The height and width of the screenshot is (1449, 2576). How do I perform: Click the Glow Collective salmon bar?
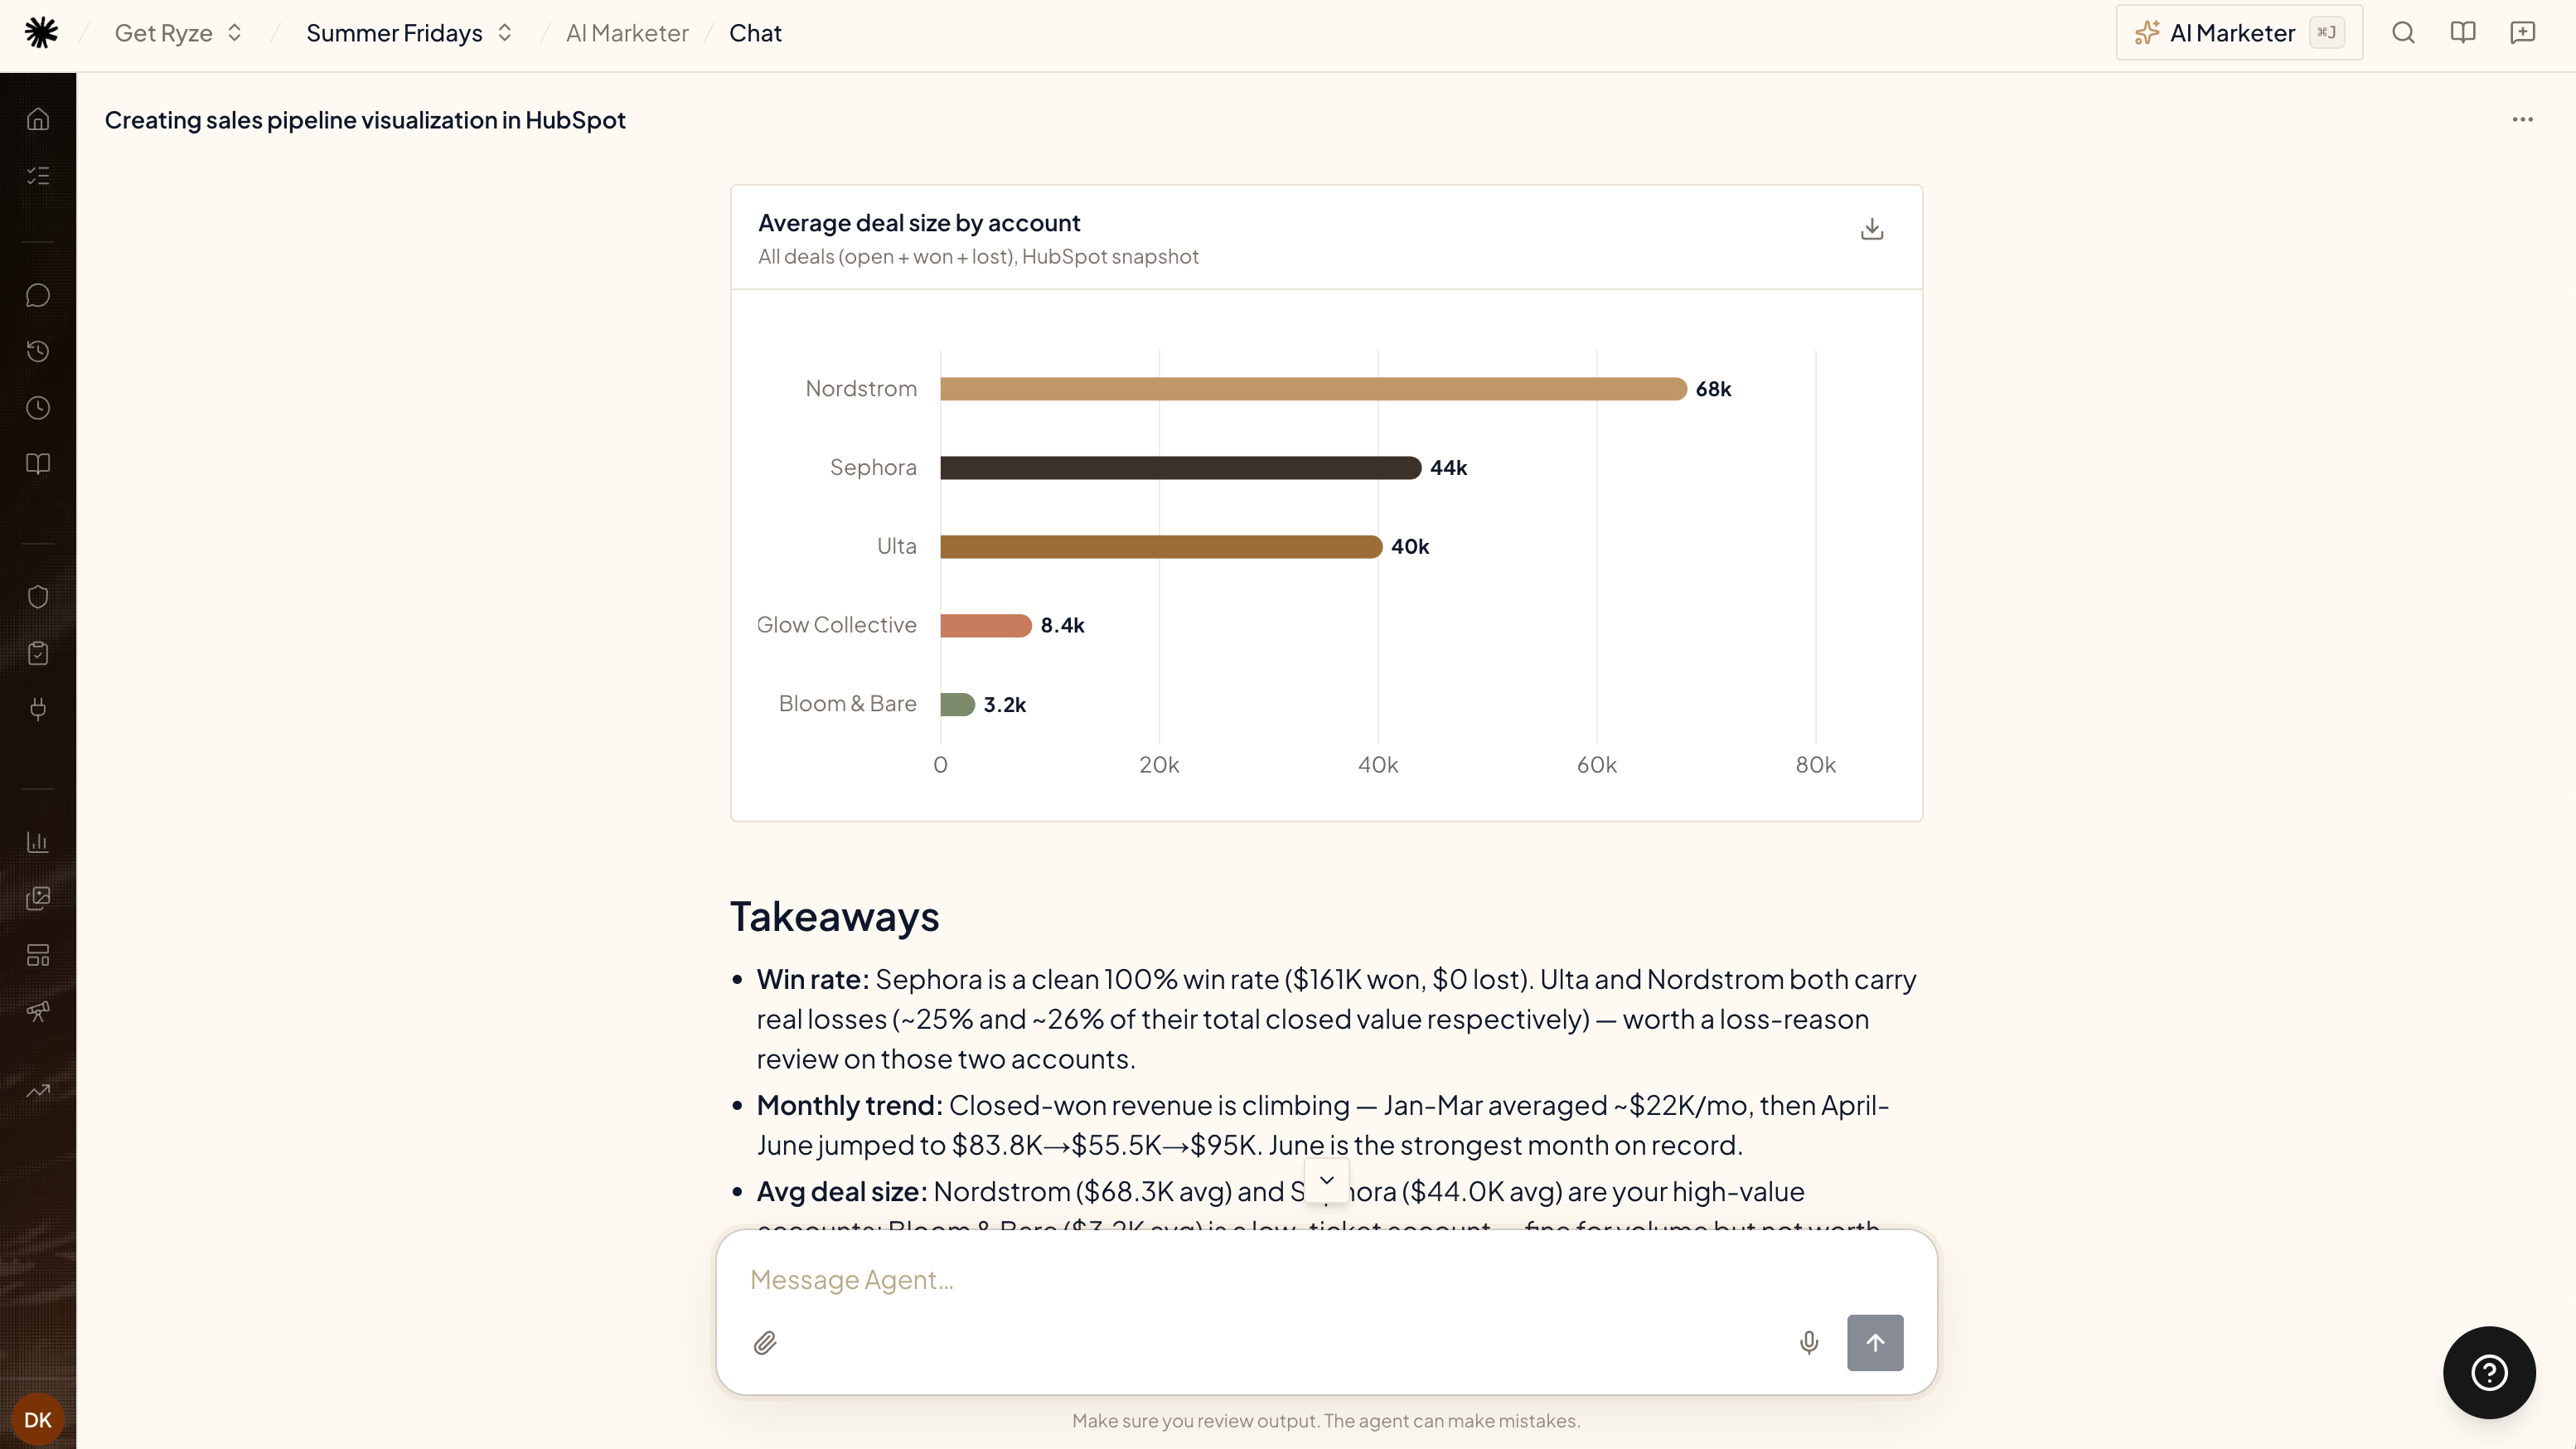[985, 625]
